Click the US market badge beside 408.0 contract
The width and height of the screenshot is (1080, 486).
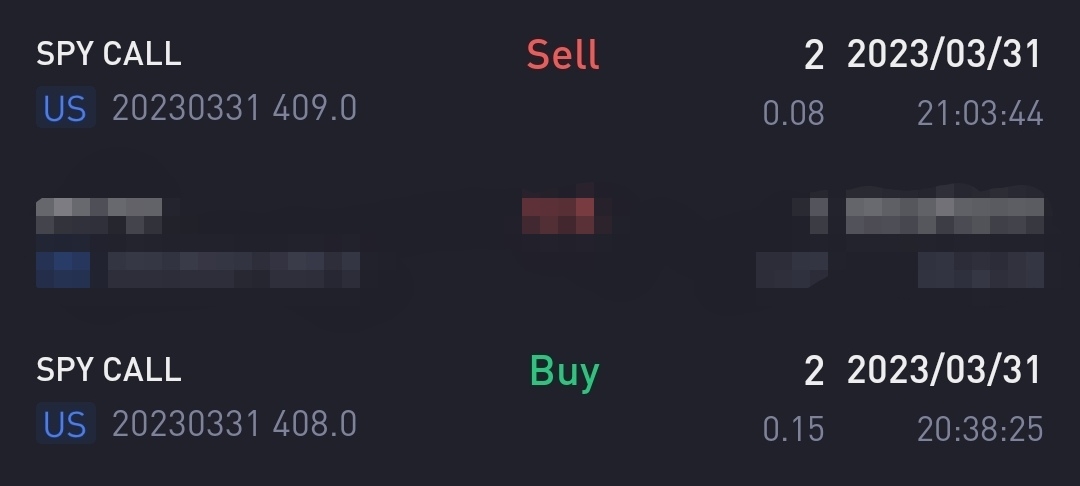65,423
